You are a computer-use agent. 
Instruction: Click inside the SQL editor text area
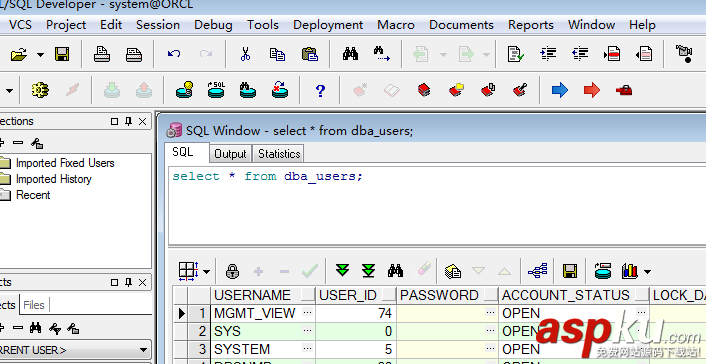click(437, 205)
